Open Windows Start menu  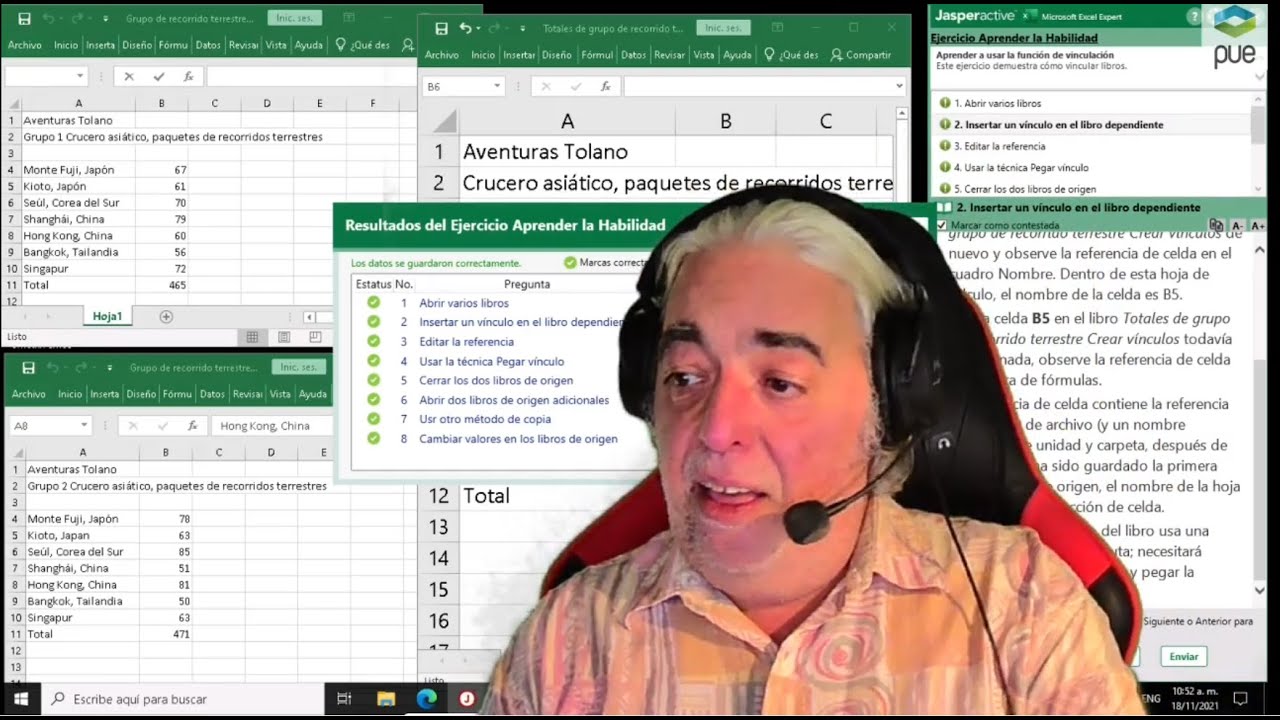[20, 699]
